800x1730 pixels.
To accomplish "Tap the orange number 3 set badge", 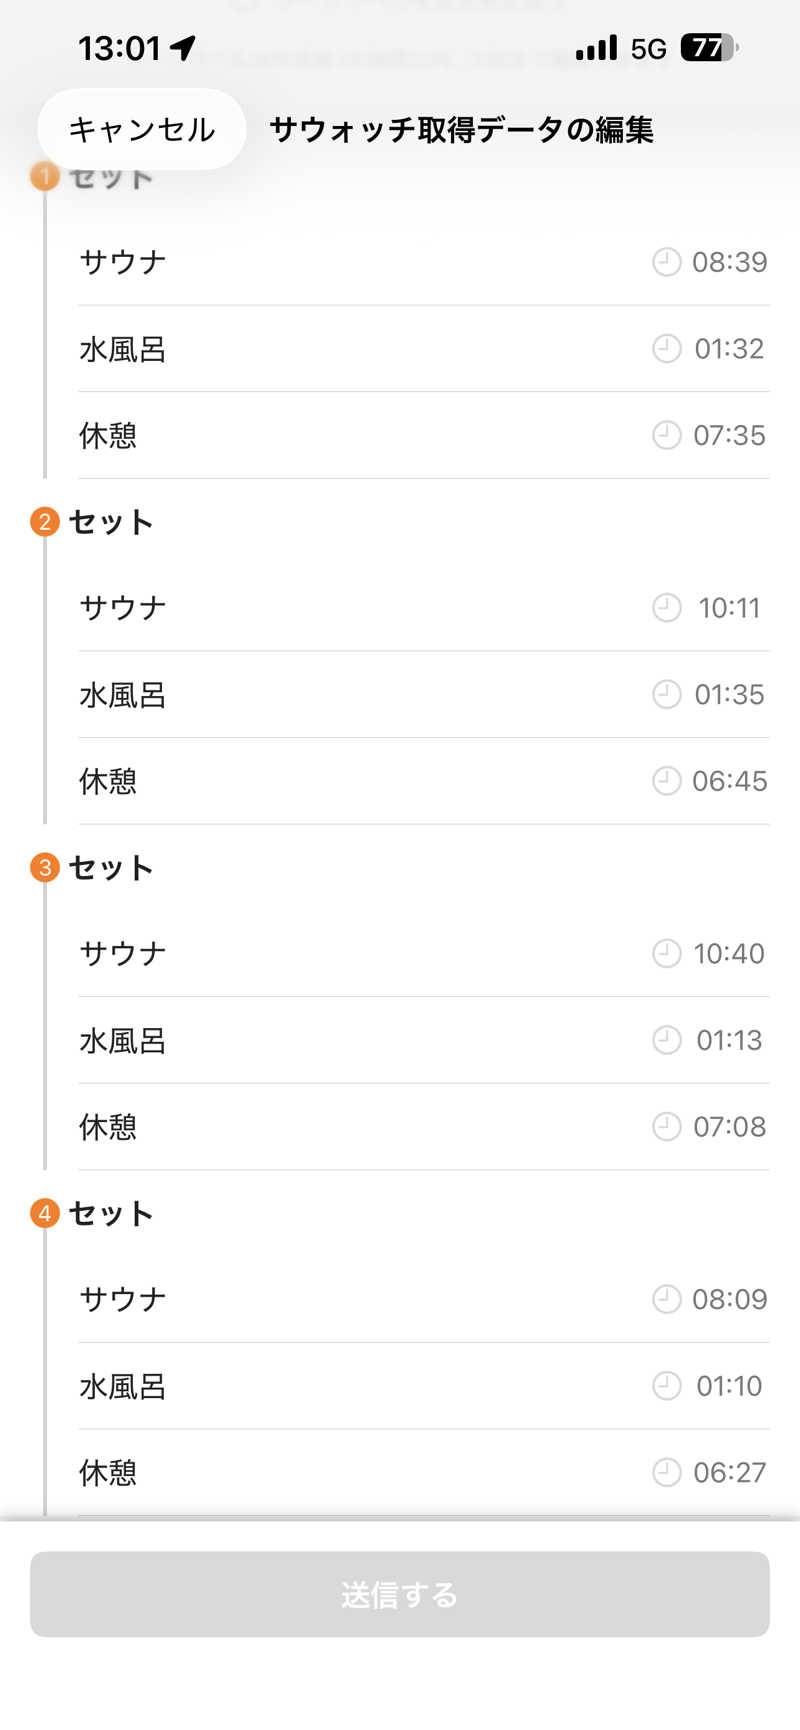I will tap(45, 868).
